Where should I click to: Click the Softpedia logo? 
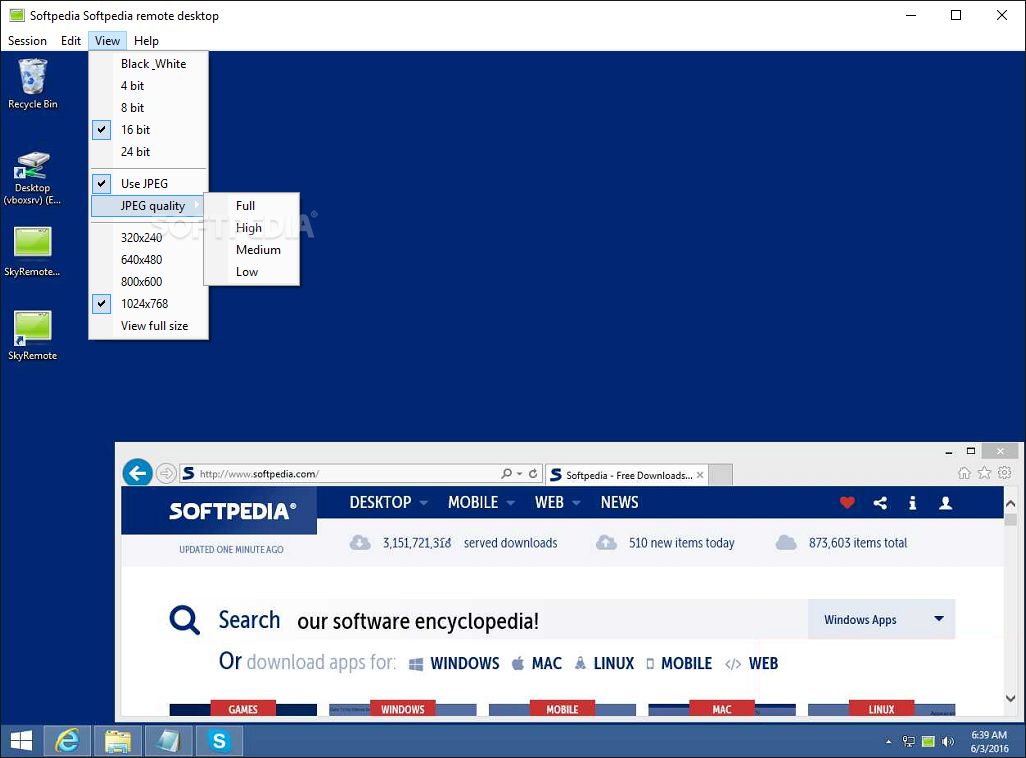click(x=232, y=511)
